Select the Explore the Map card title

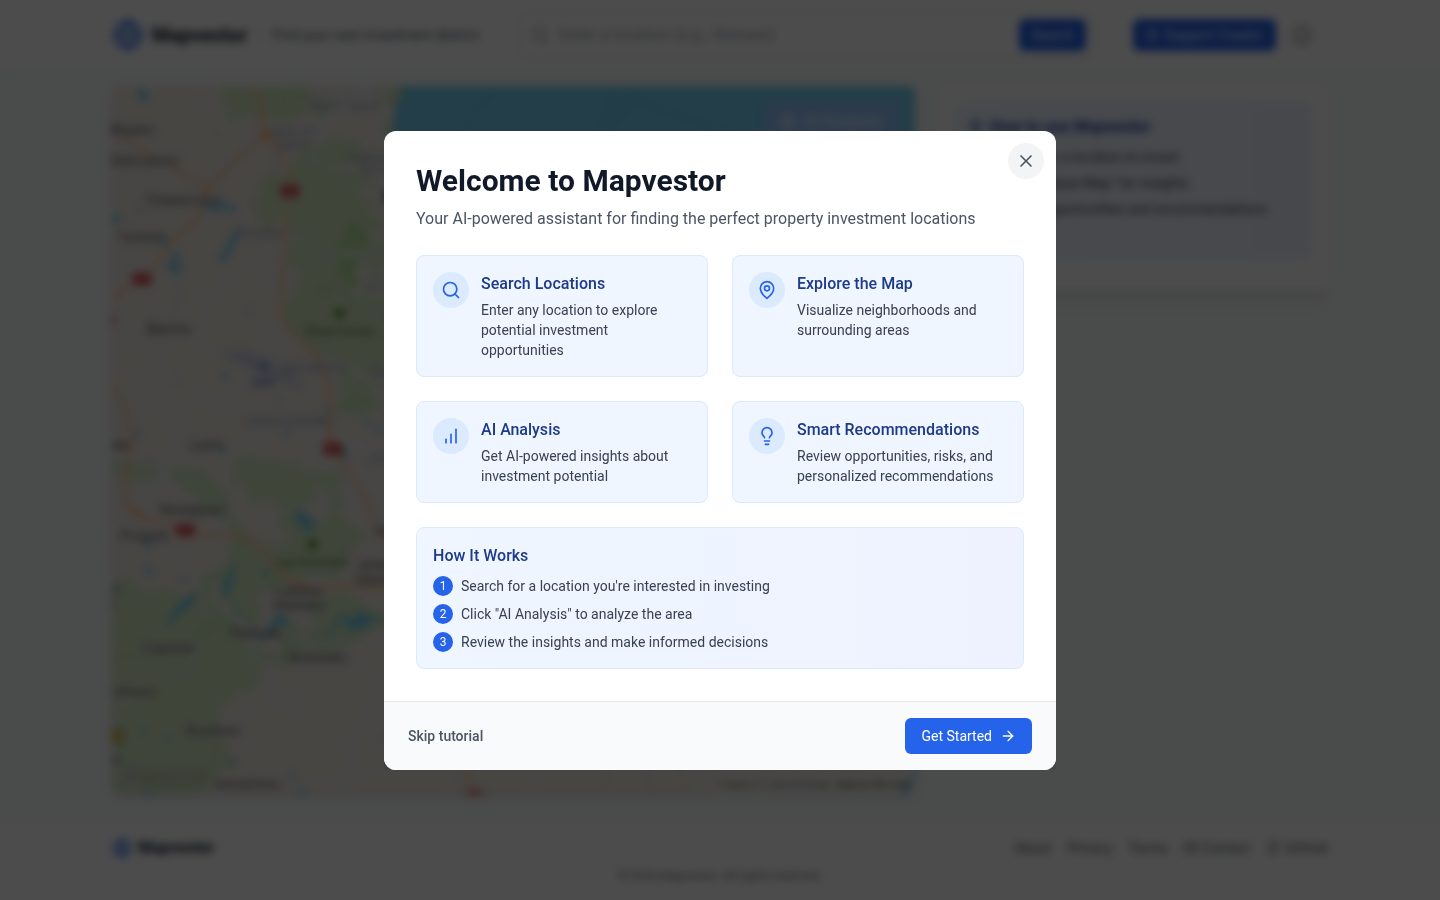855,284
